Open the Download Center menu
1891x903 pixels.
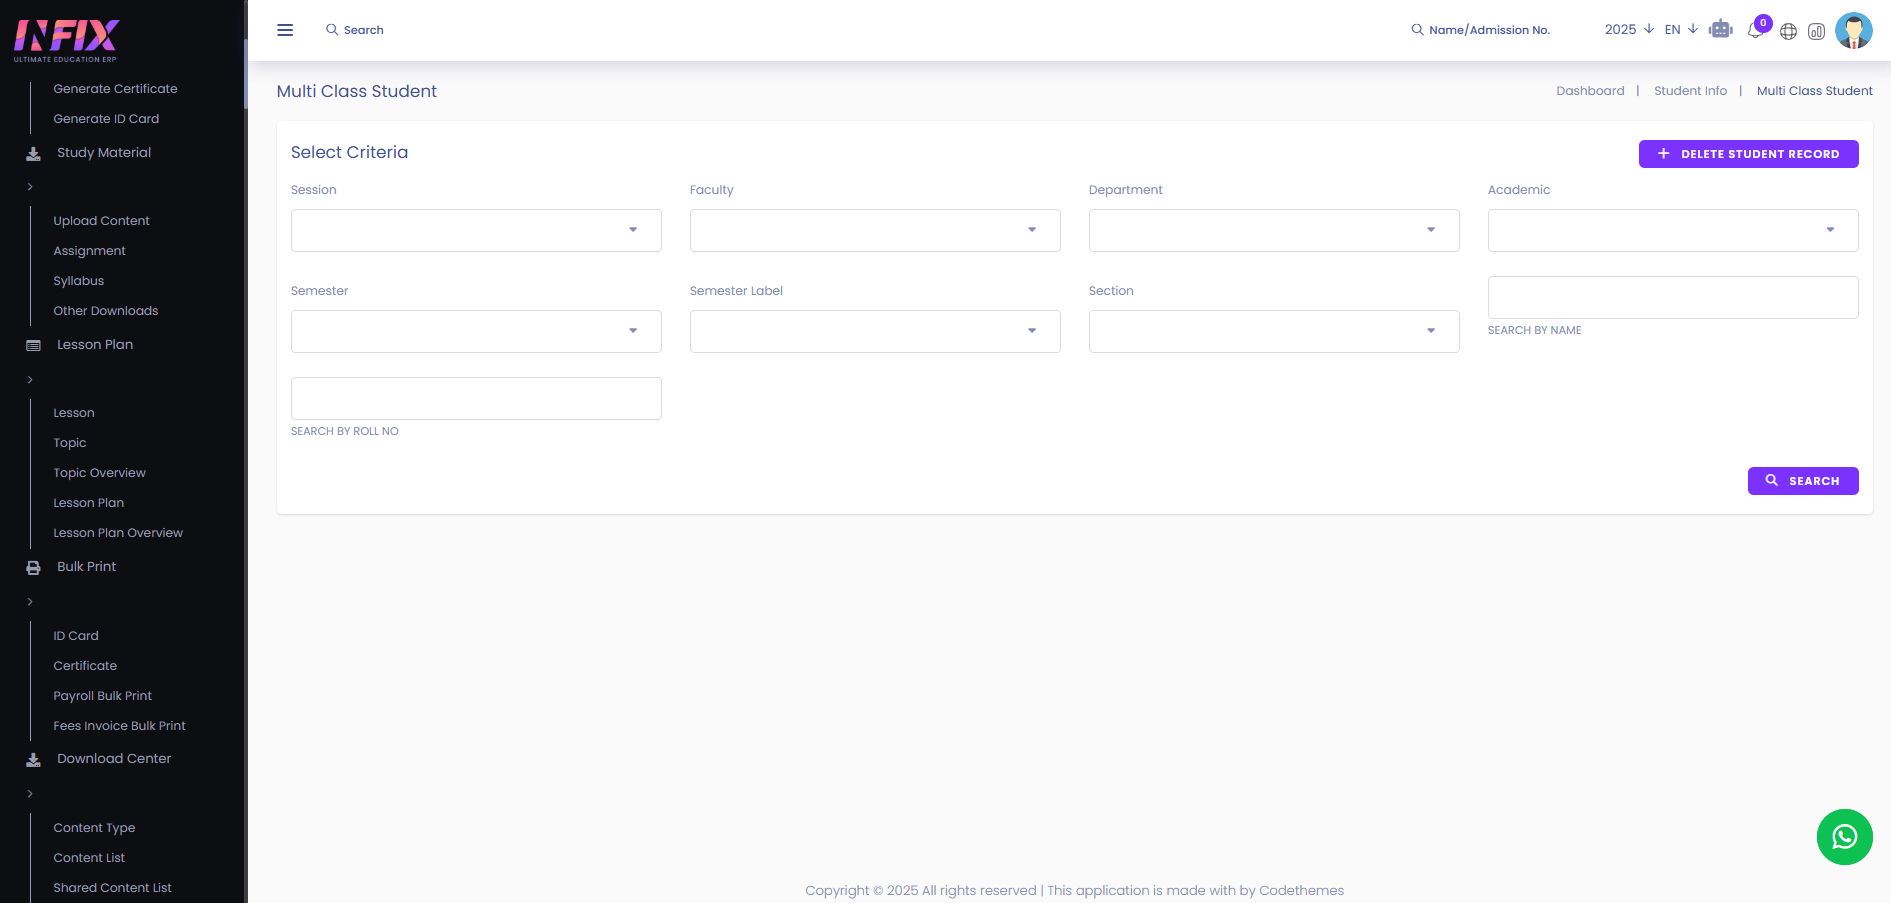[114, 759]
